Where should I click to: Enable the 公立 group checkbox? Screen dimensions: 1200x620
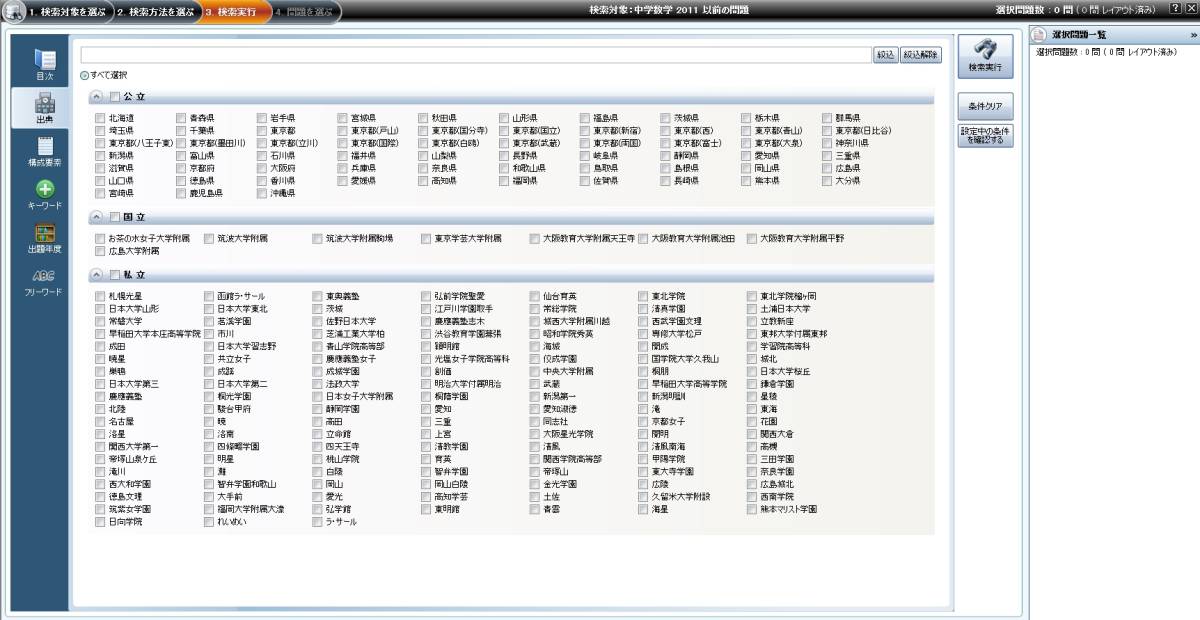pos(114,97)
